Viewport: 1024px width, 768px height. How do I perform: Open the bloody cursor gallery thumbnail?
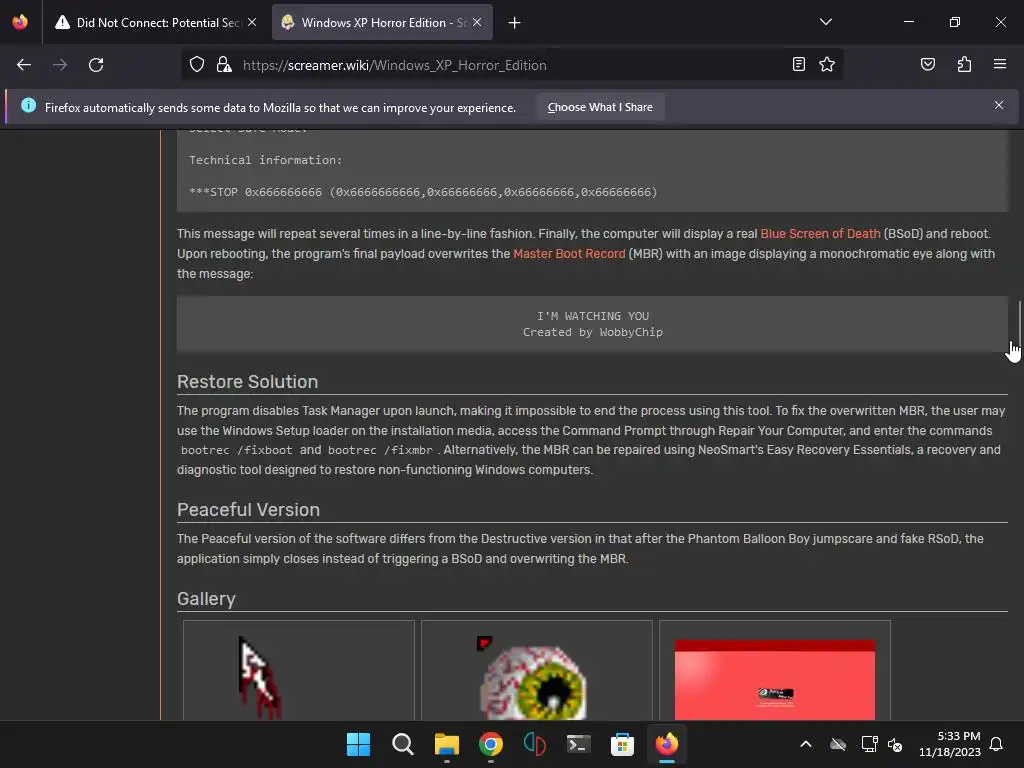tap(298, 671)
